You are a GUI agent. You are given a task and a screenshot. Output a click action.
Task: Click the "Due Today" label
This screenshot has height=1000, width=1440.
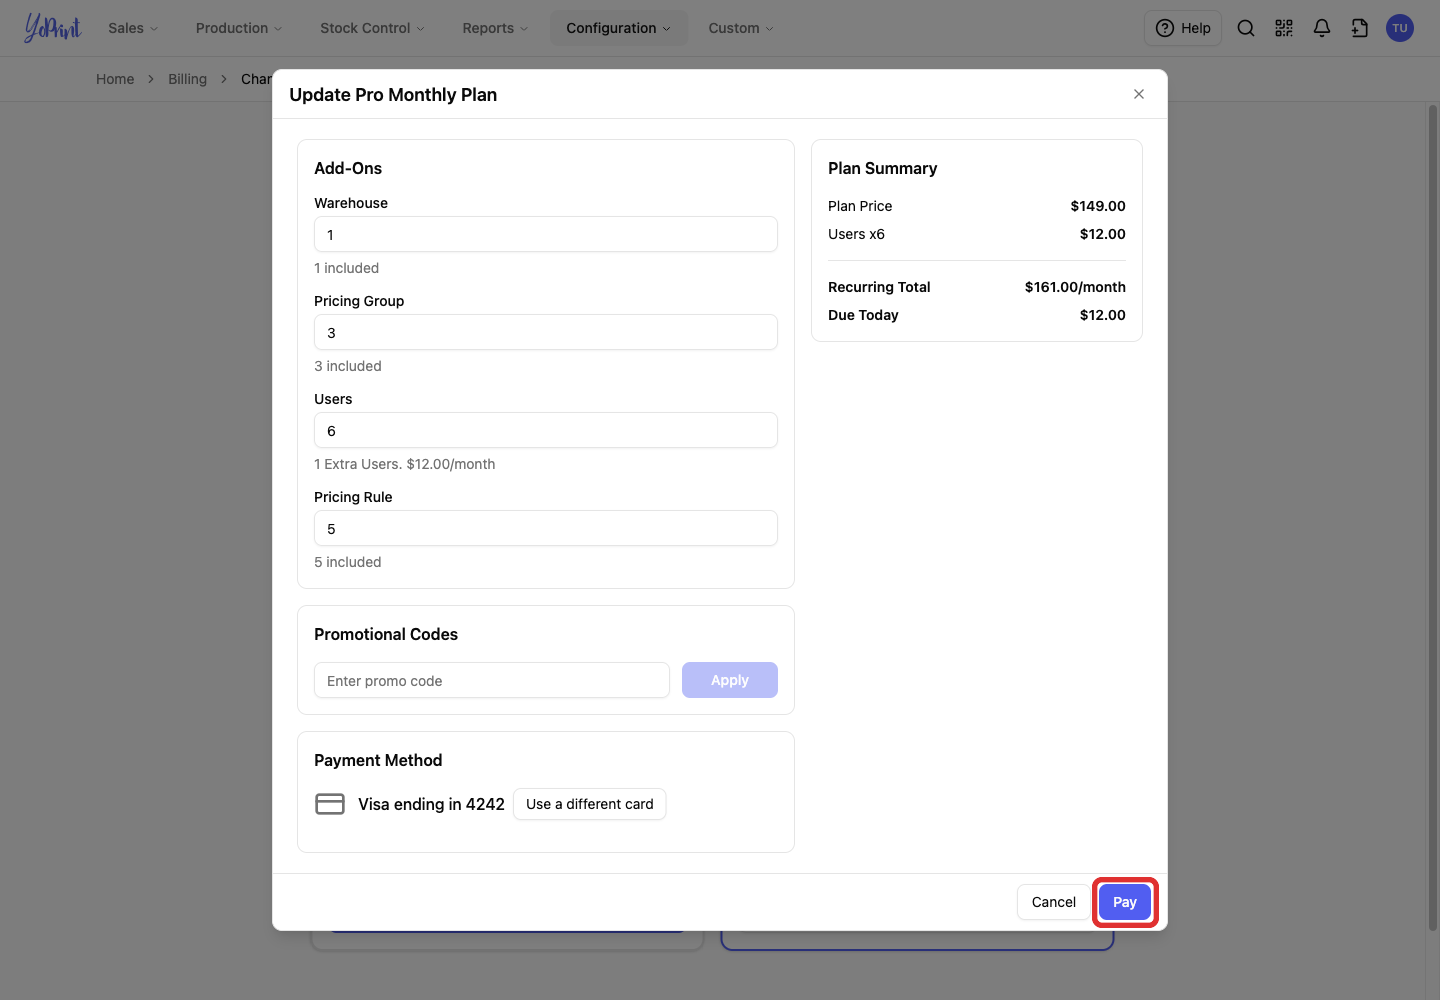(x=863, y=315)
